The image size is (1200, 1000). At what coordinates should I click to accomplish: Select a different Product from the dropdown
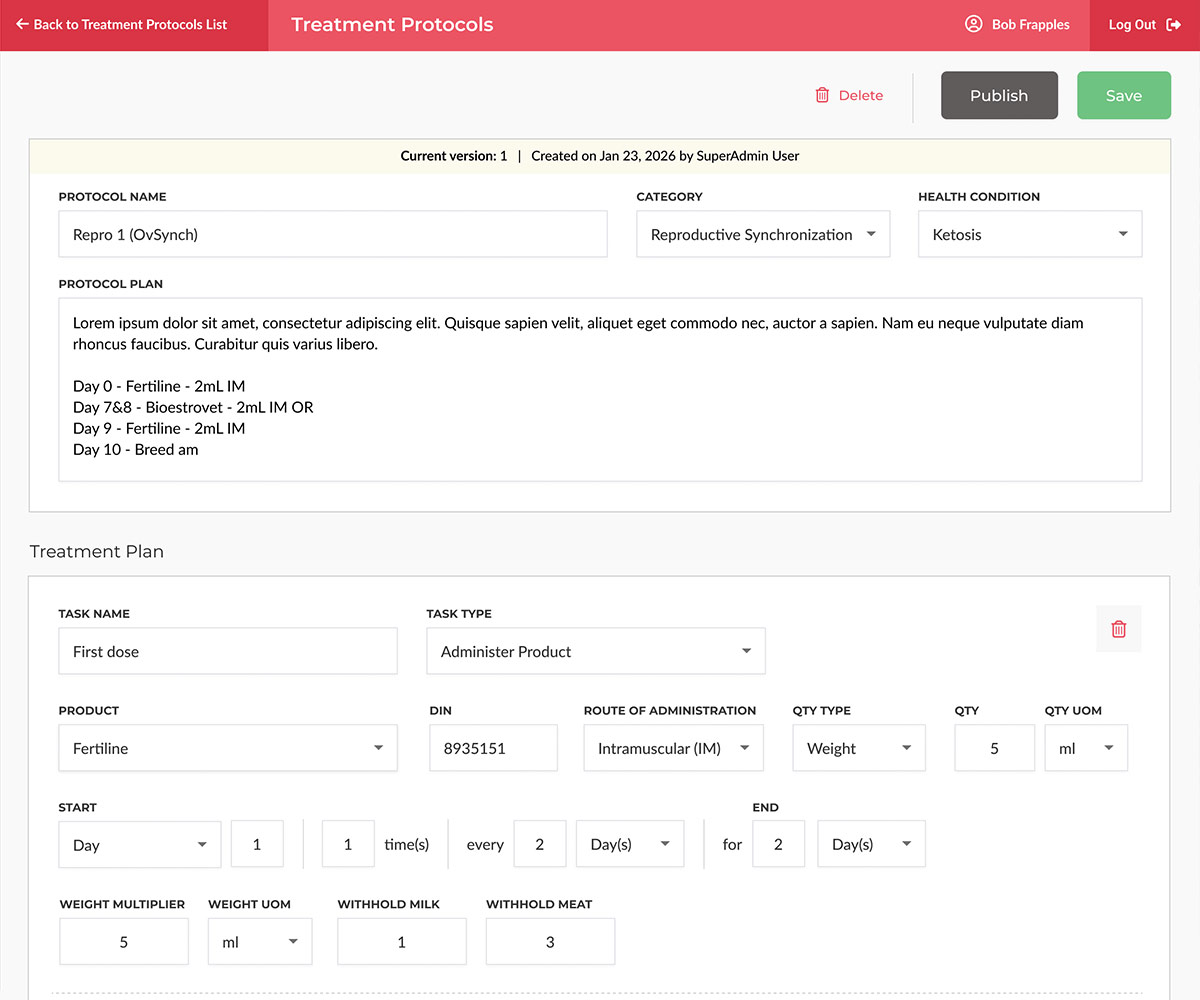[x=228, y=748]
